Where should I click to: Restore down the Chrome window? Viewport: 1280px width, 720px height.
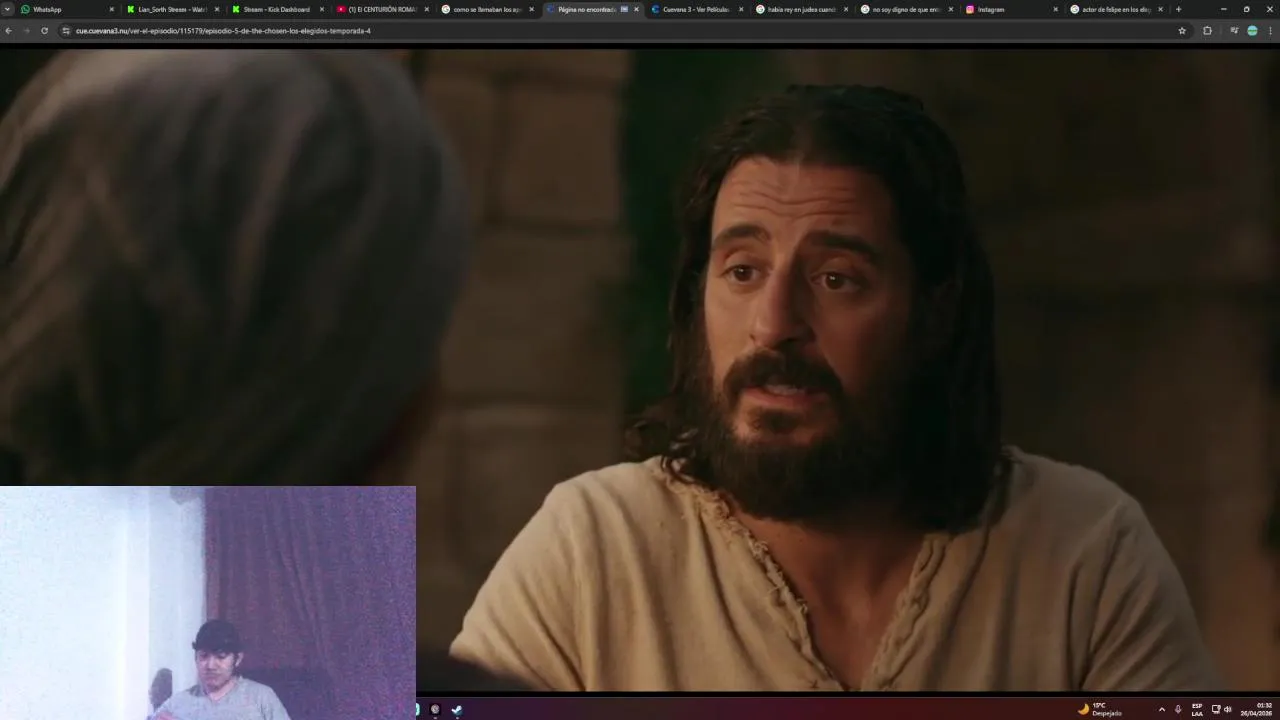[x=1246, y=9]
